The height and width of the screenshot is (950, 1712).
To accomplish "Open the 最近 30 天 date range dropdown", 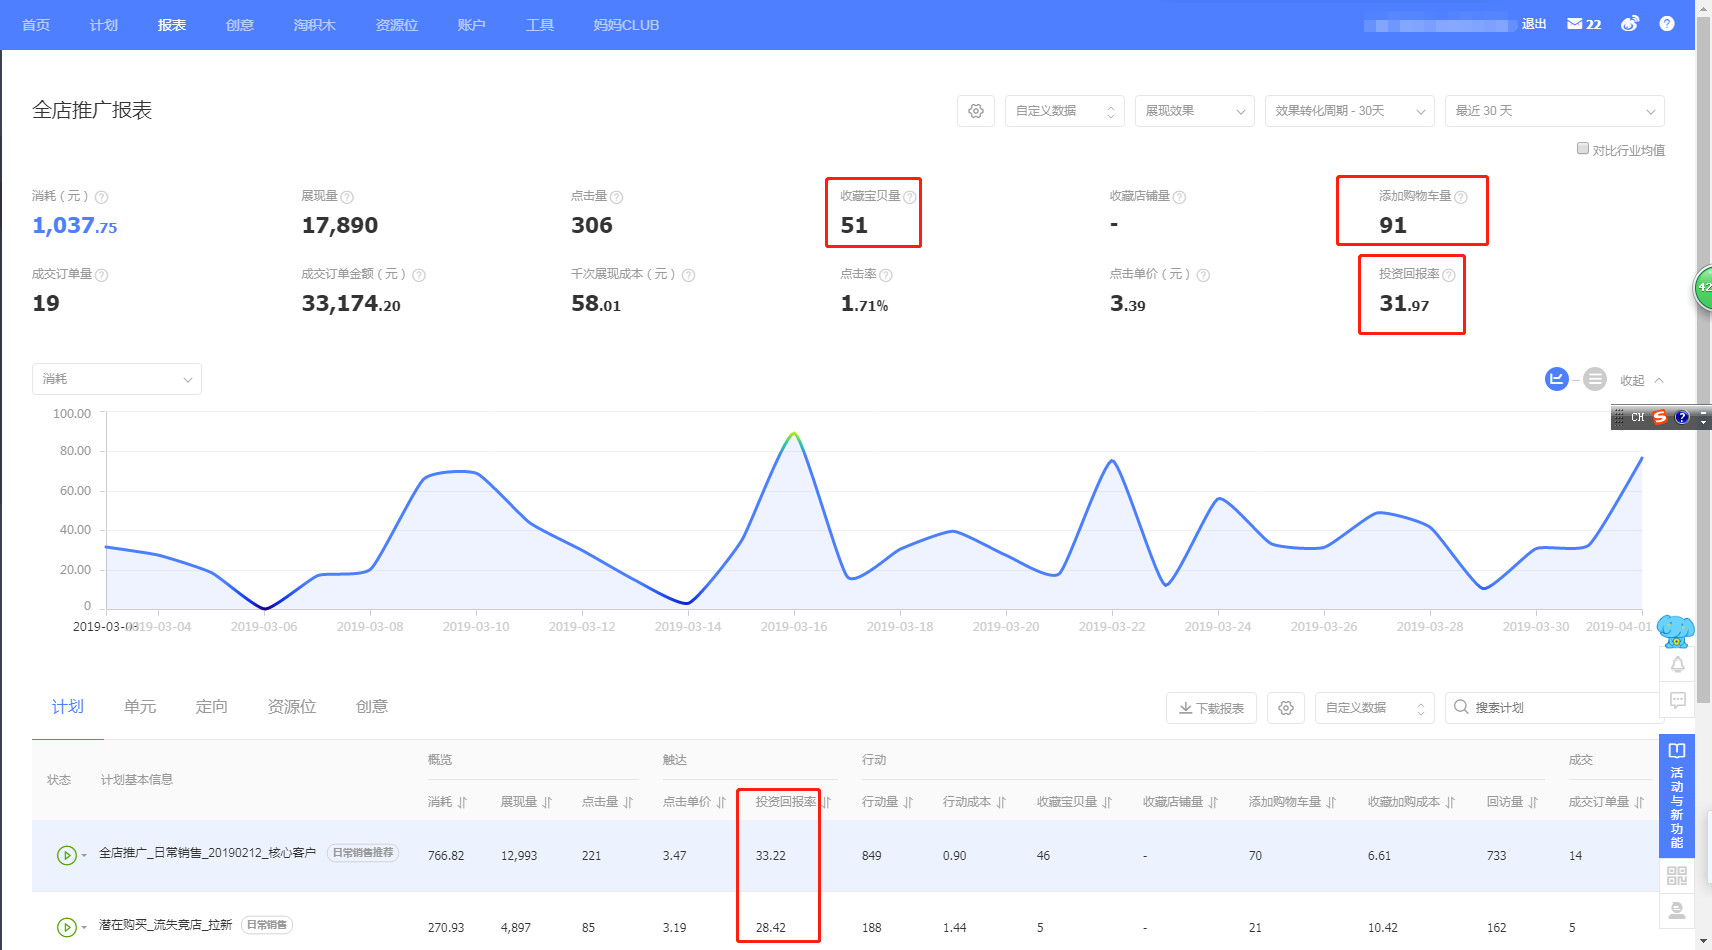I will pyautogui.click(x=1554, y=111).
